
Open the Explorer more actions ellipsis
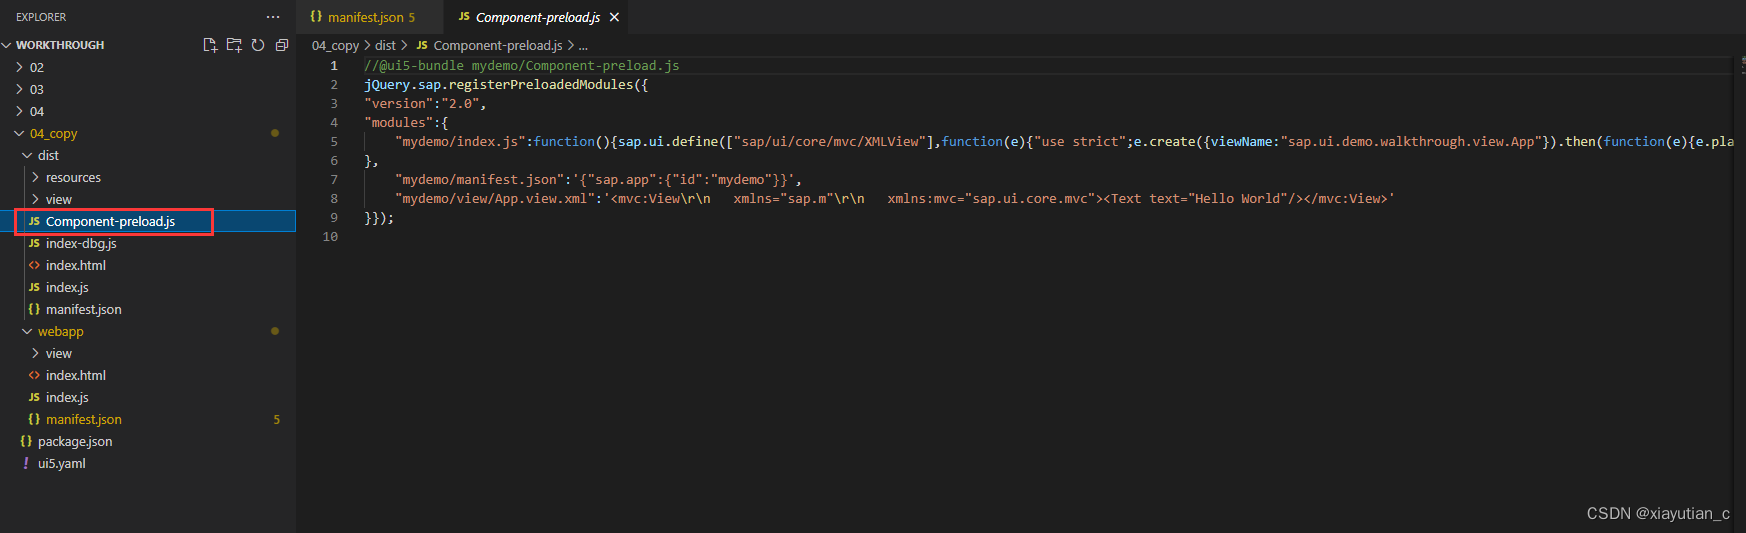click(273, 17)
